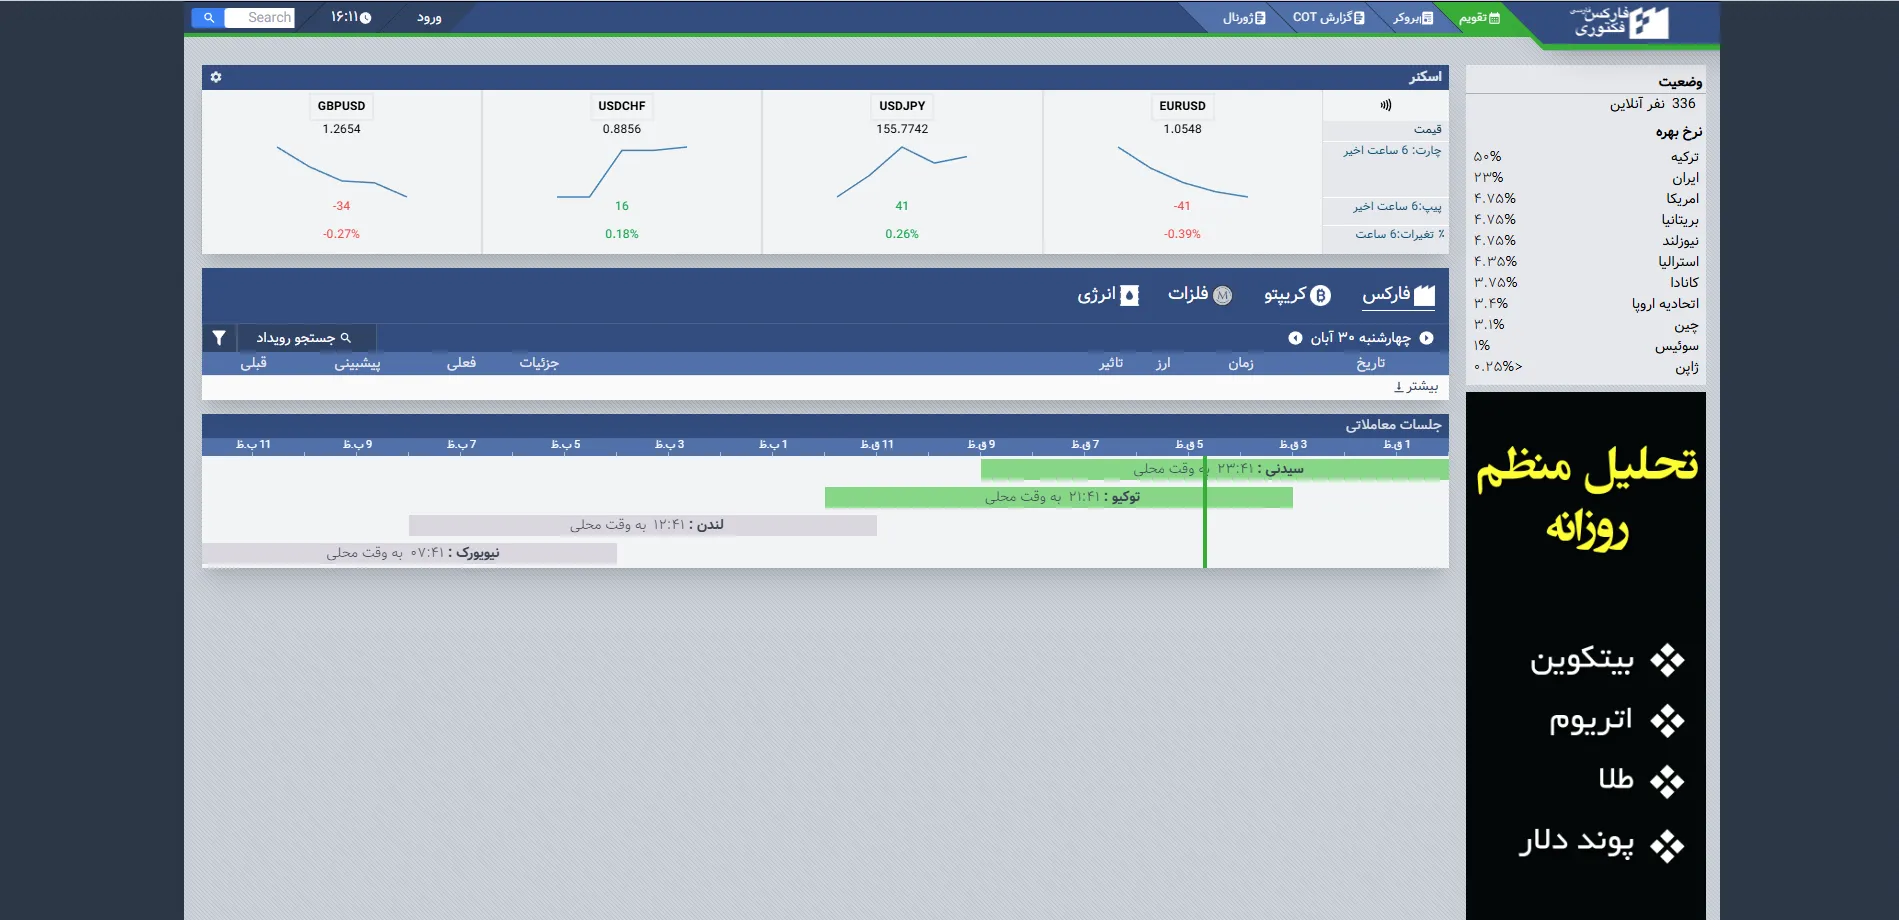Image resolution: width=1899 pixels, height=920 pixels.
Task: Click the Search input field
Action: click(x=260, y=18)
